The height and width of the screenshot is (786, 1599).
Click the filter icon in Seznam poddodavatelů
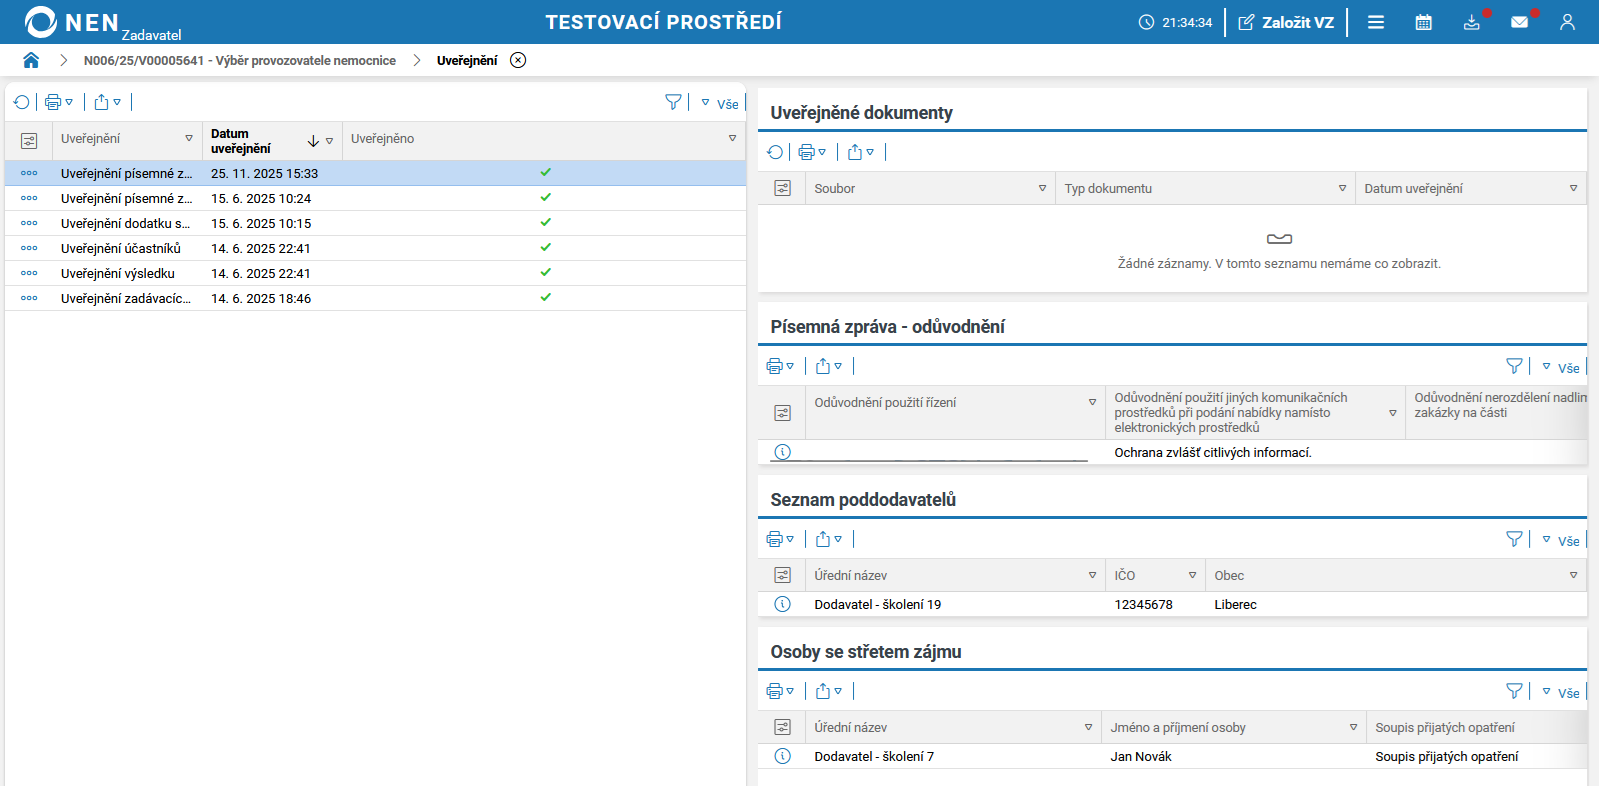(1514, 539)
